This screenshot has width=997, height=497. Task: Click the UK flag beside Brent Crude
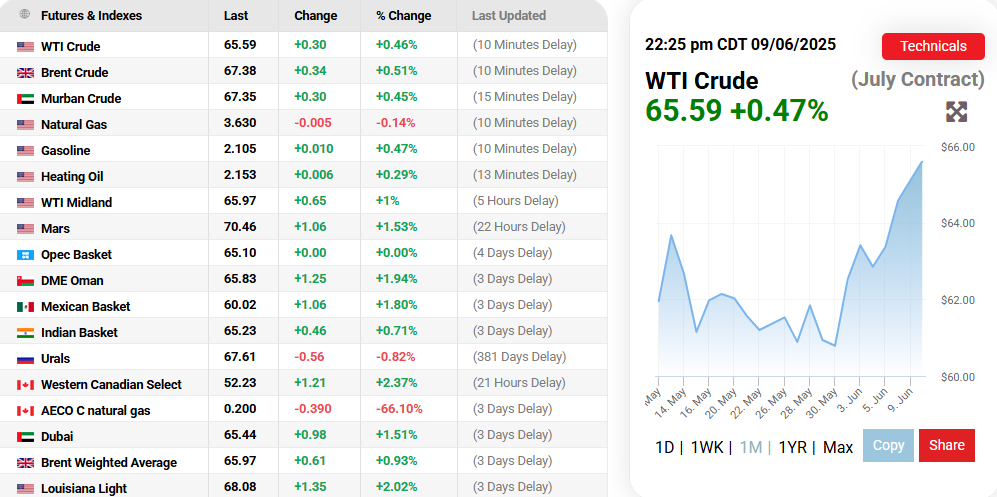tap(25, 72)
